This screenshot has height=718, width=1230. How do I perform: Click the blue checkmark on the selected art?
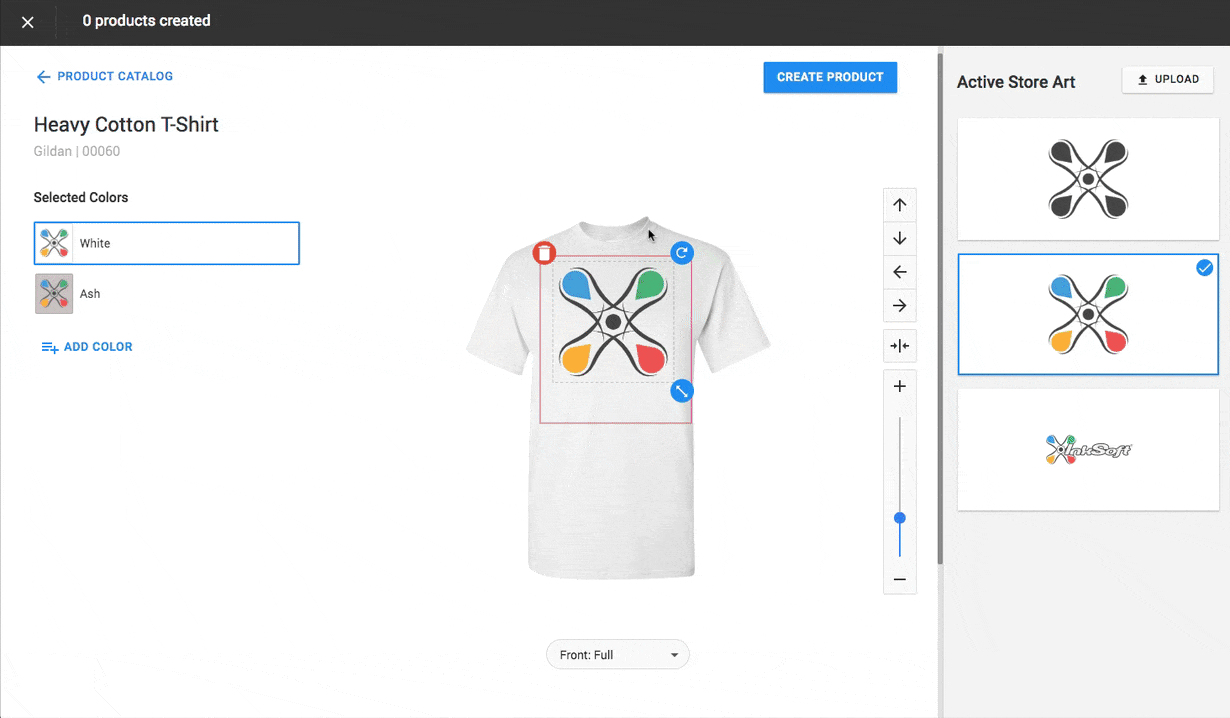click(x=1205, y=267)
